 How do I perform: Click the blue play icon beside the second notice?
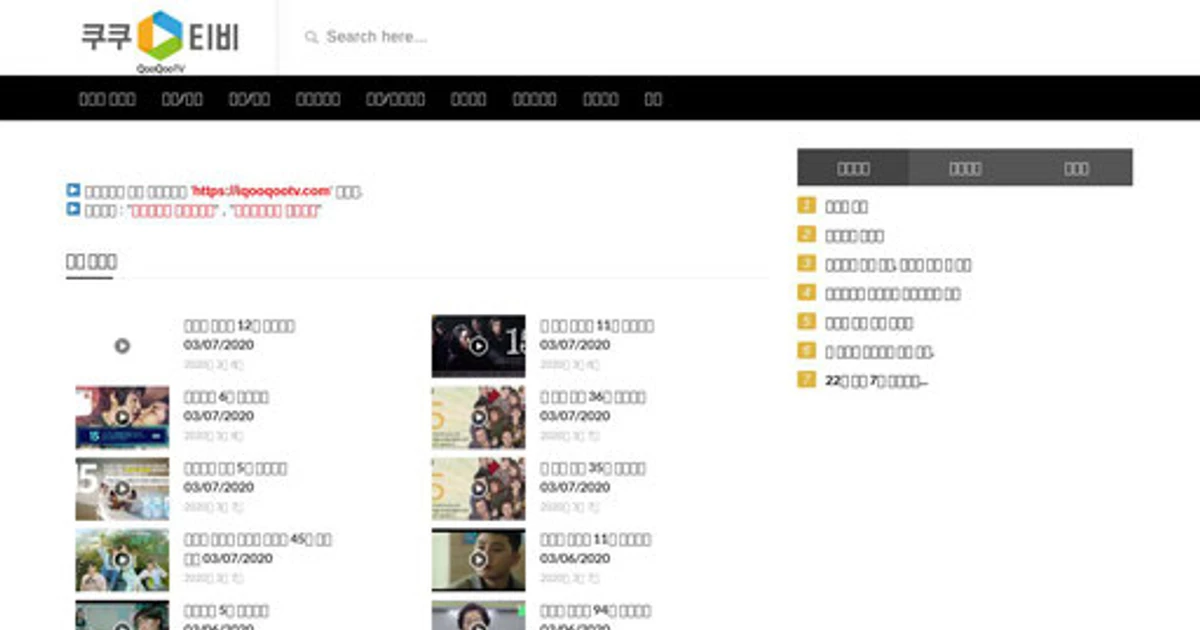[72, 209]
